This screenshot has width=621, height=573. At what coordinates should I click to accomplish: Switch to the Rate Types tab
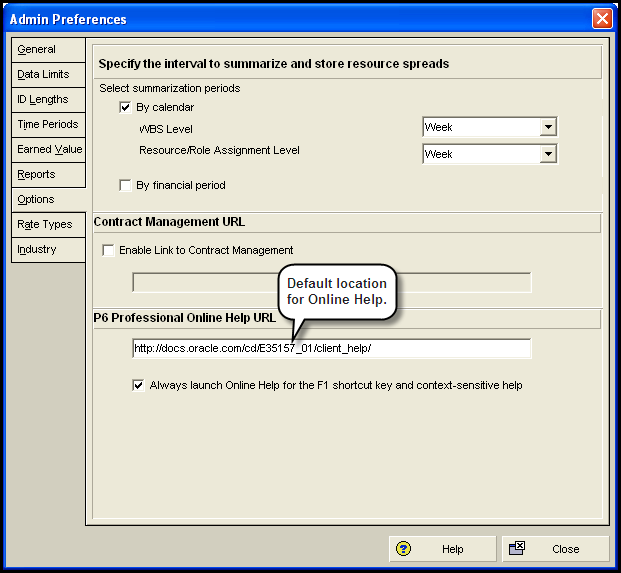(x=48, y=225)
